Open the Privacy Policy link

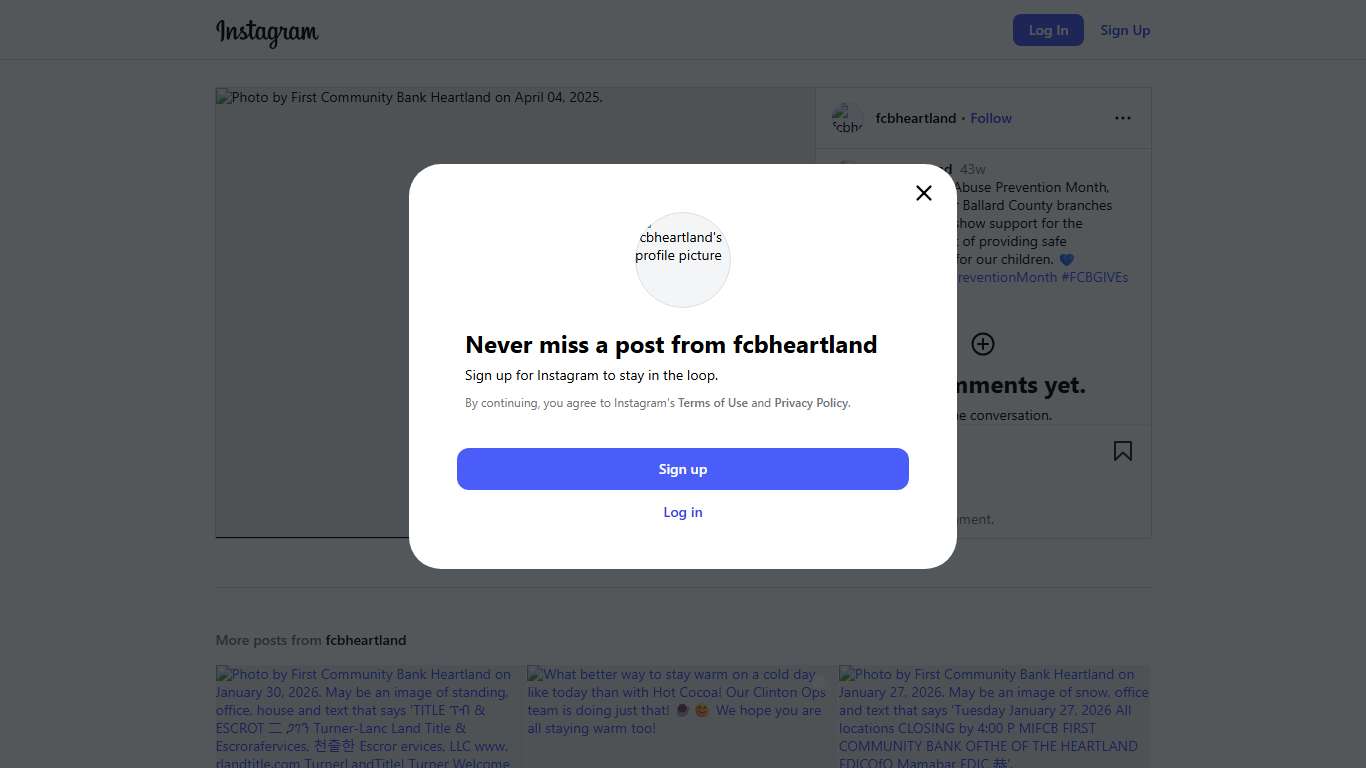pos(811,403)
